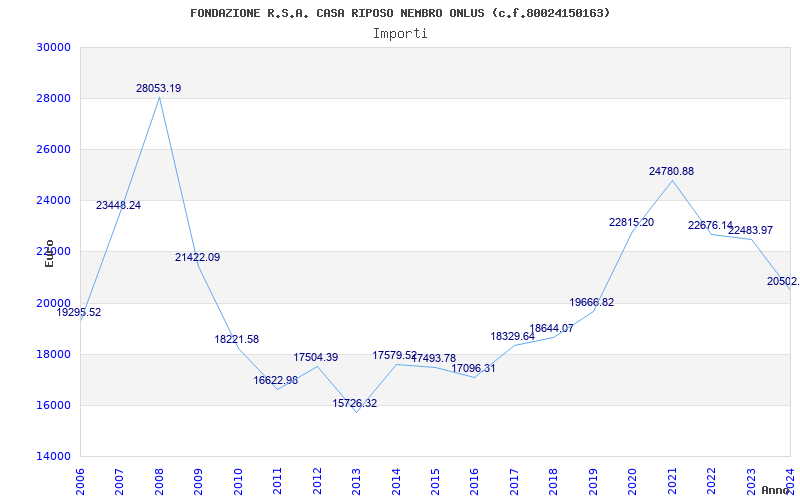Click the 24000 y-axis tick label
Viewport: 800px width, 500px height.
click(53, 201)
